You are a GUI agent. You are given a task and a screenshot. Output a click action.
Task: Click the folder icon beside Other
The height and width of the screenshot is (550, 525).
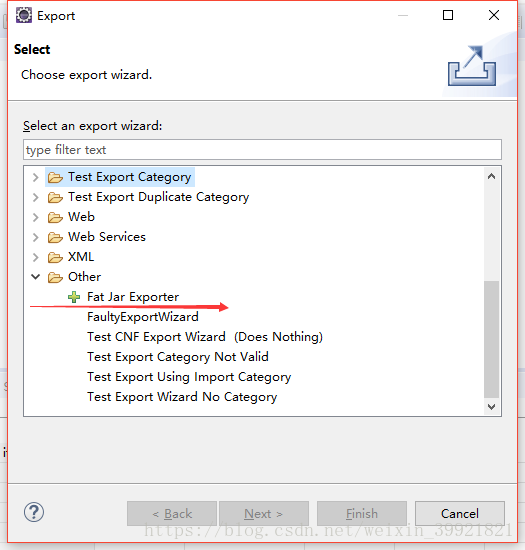pos(55,277)
